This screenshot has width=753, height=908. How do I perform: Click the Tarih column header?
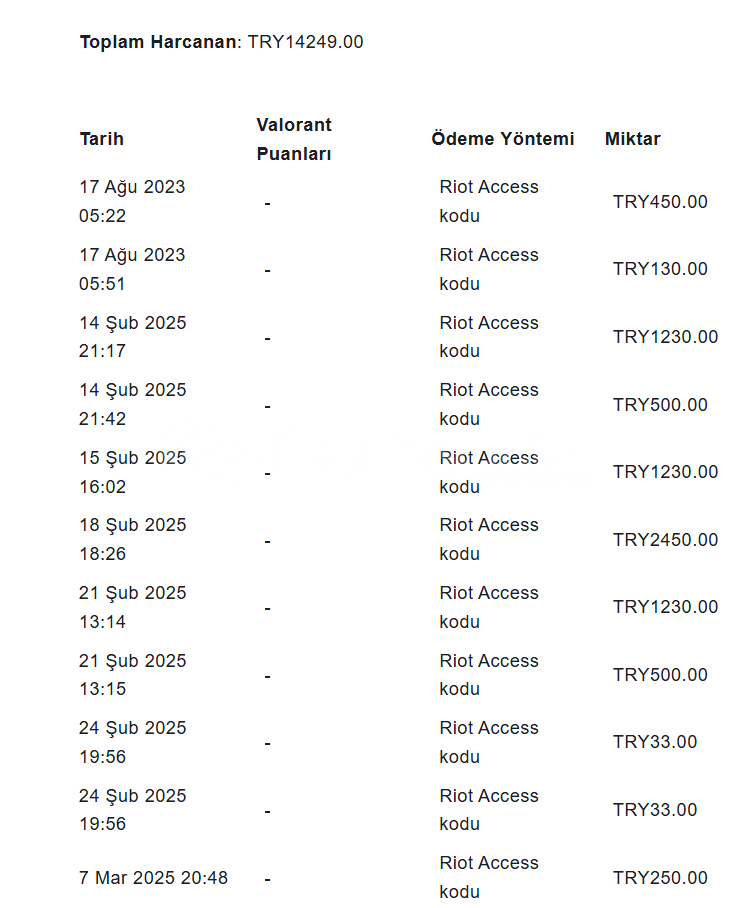coord(102,139)
